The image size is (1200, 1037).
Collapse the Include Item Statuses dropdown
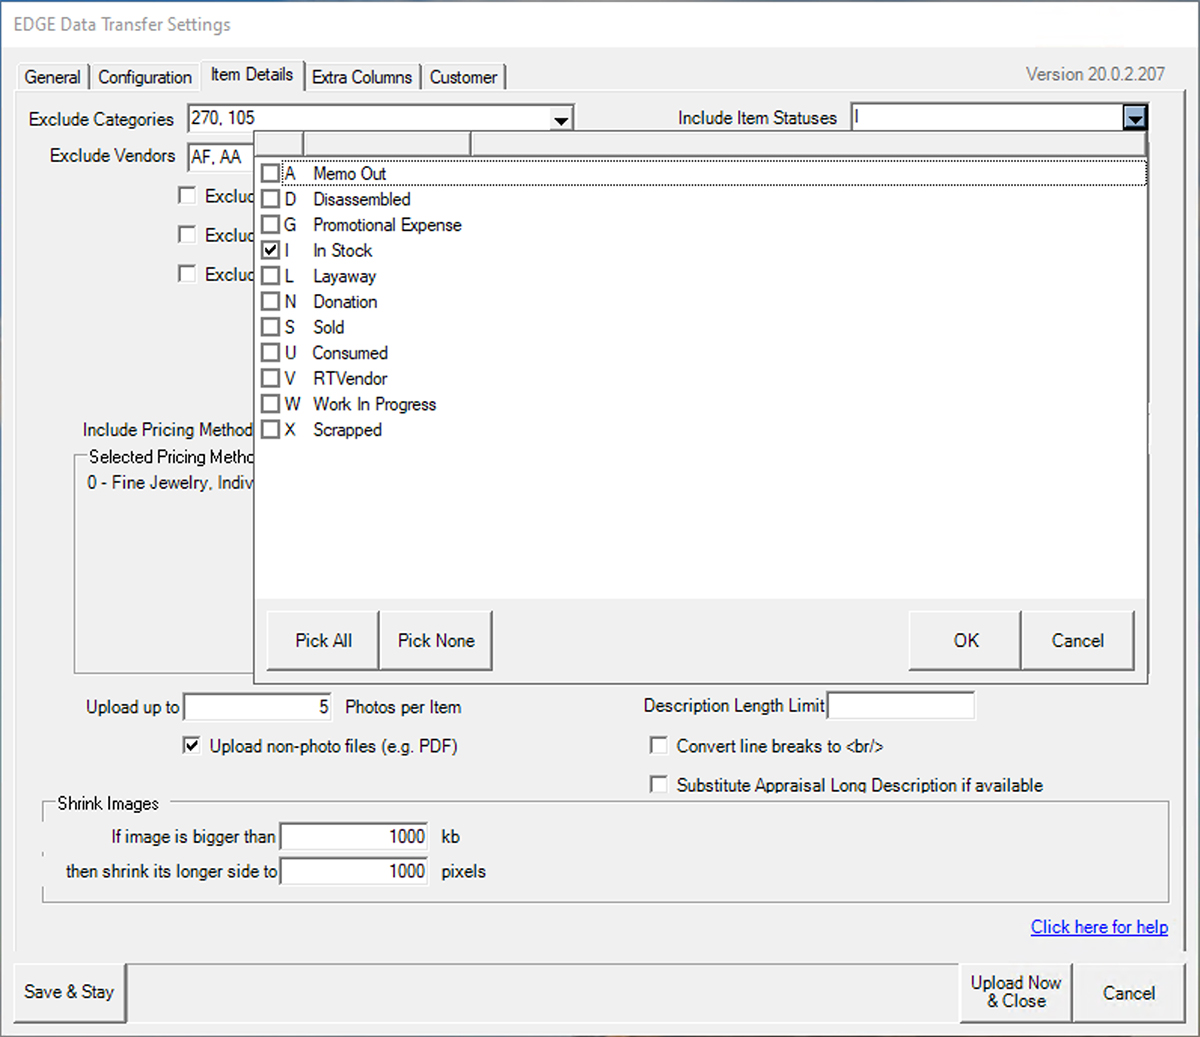1134,119
